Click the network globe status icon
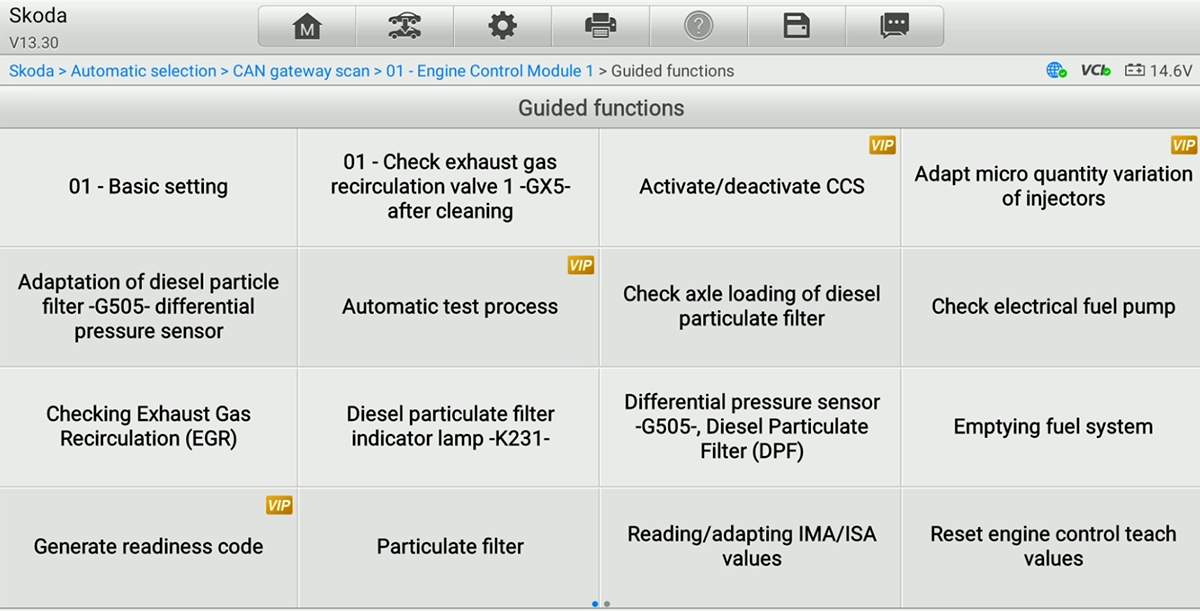1200x611 pixels. 1056,71
